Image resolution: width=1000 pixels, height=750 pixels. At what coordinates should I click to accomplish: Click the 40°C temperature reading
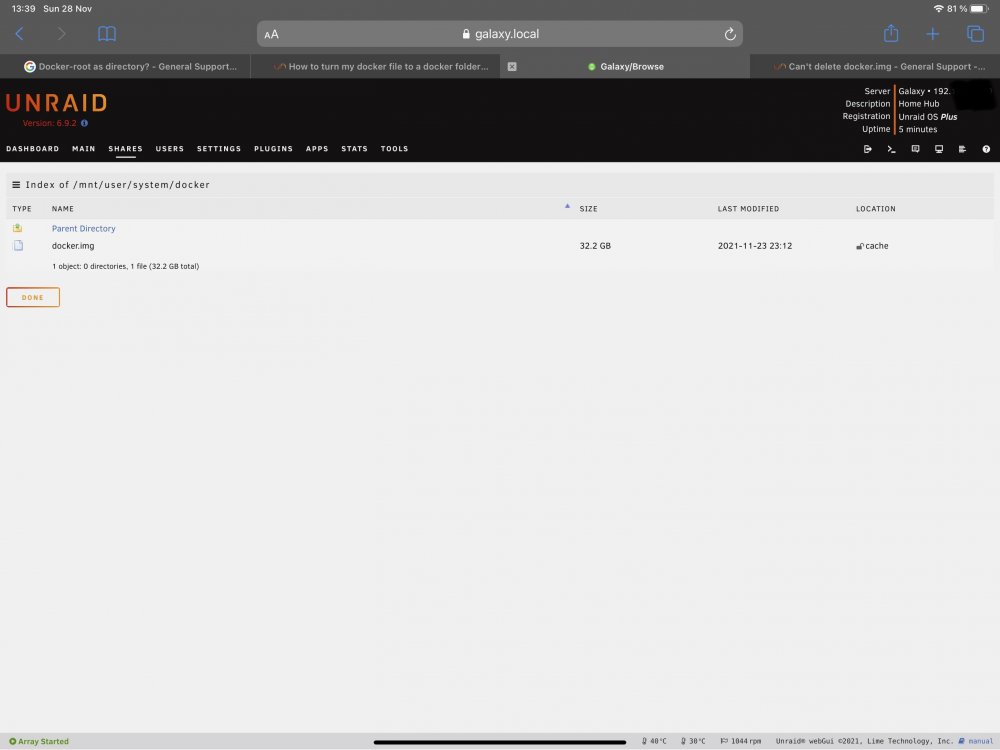[x=654, y=741]
